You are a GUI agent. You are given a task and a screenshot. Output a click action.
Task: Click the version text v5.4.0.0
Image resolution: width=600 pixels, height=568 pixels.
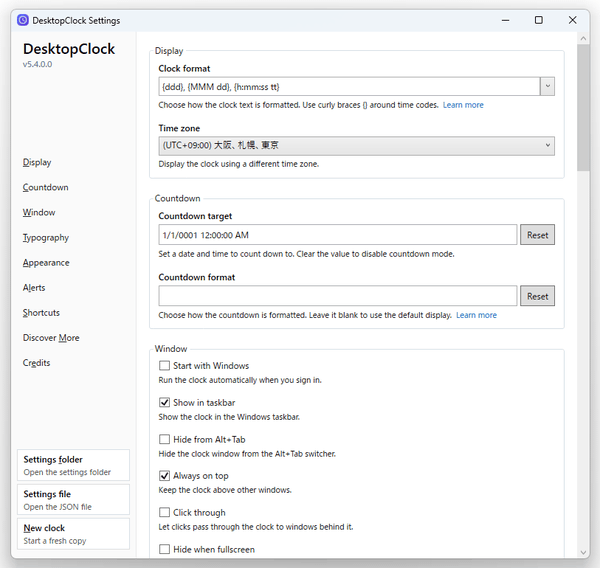[x=38, y=64]
